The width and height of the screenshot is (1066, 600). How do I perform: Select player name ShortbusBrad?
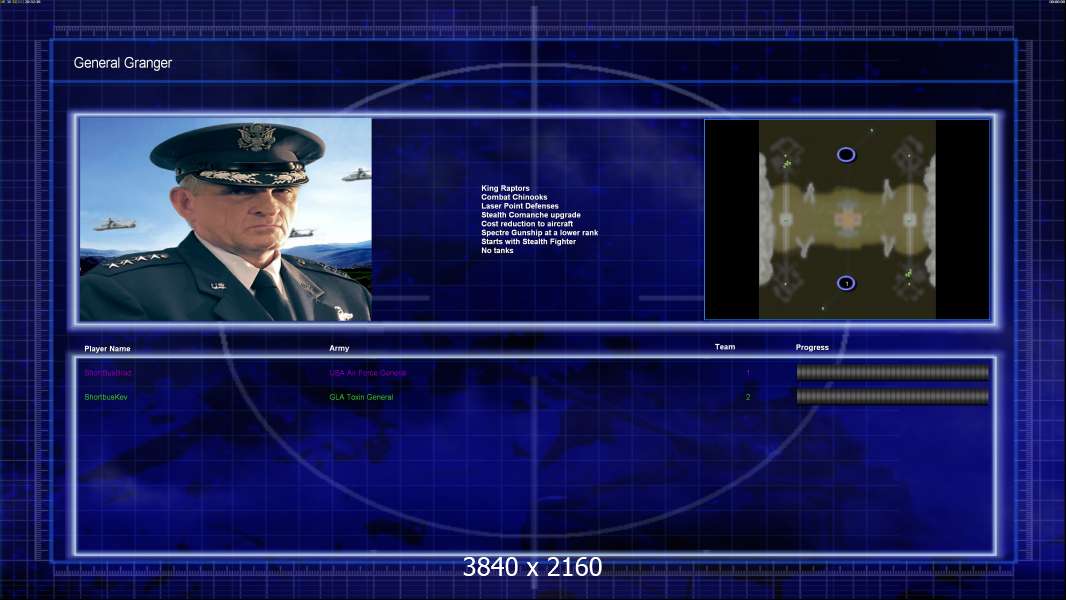point(108,373)
